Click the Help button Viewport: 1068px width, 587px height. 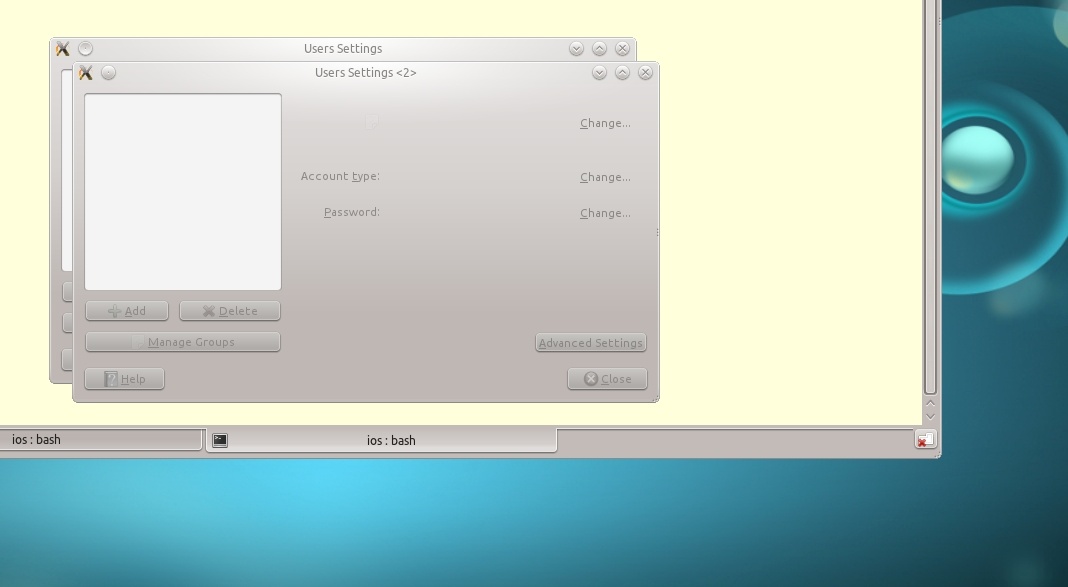click(125, 379)
